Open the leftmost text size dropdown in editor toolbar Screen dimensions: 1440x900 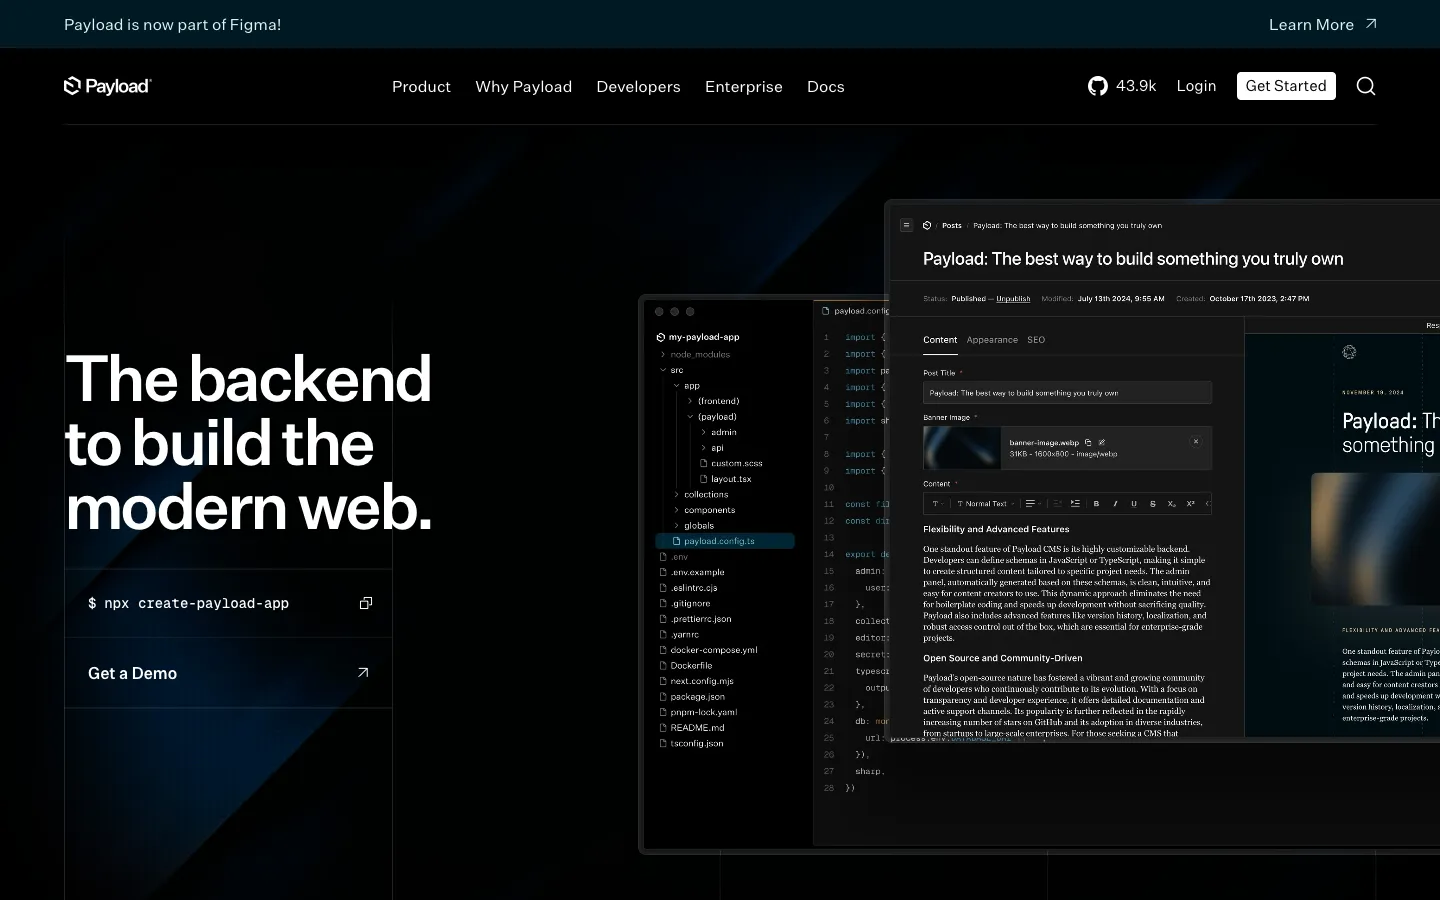pos(938,504)
